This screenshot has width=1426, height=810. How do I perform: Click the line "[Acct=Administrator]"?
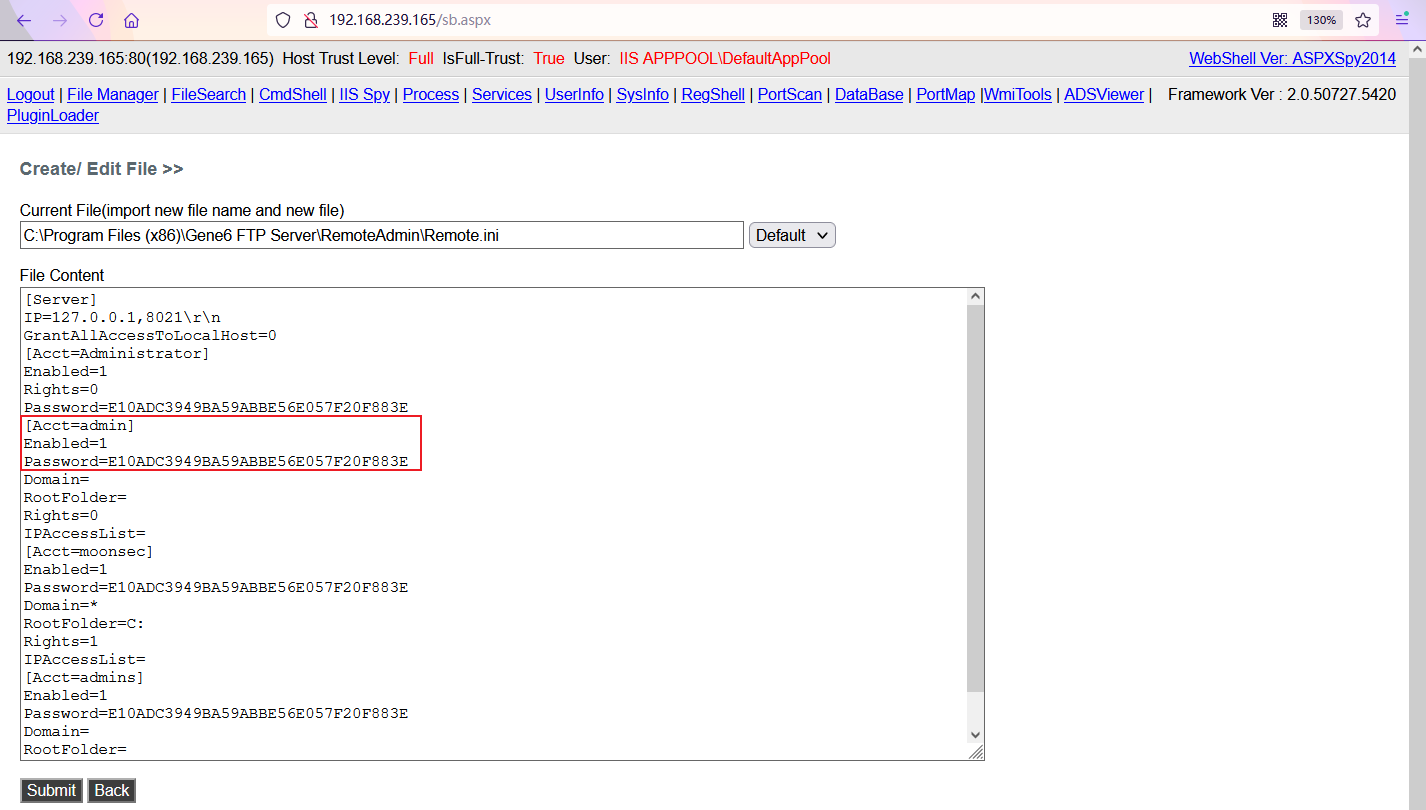coord(117,353)
